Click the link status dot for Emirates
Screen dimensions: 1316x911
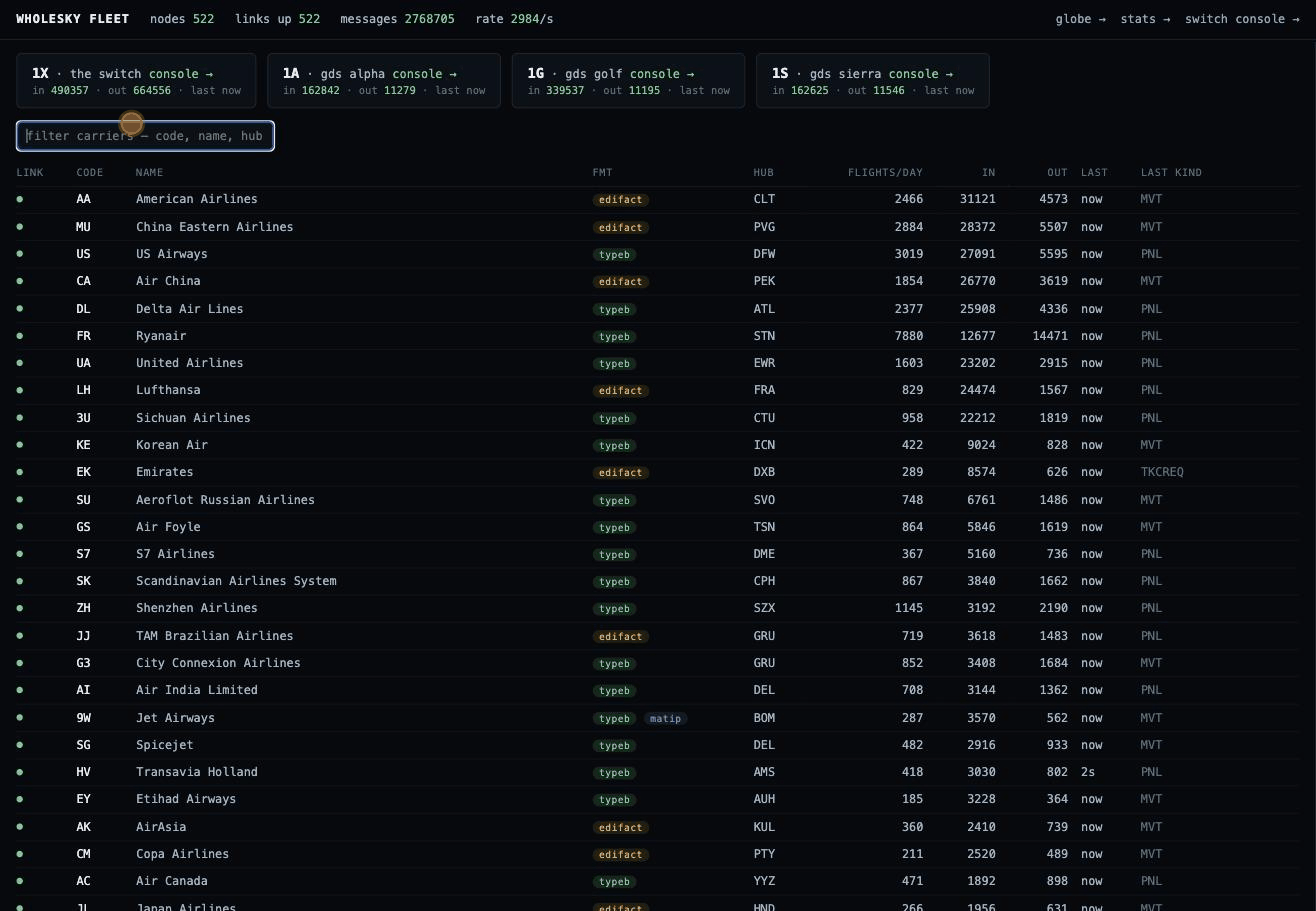20,472
